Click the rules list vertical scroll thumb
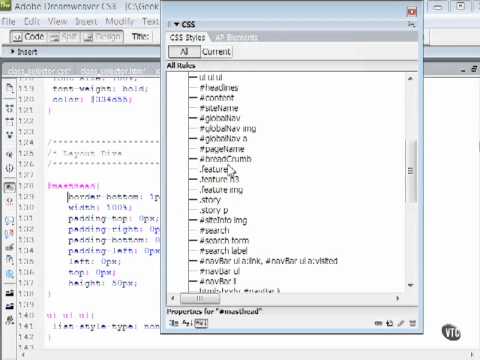The width and height of the screenshot is (480, 360). coord(411,171)
